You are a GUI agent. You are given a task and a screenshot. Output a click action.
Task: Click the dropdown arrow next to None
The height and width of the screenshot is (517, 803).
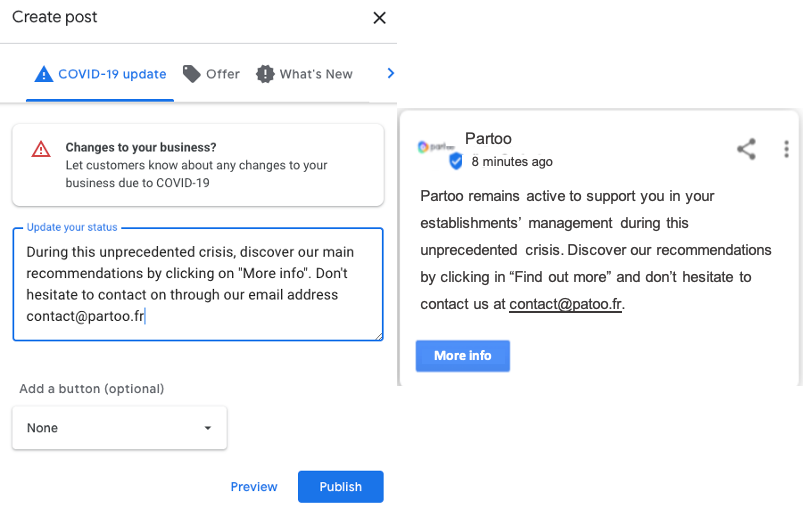208,428
